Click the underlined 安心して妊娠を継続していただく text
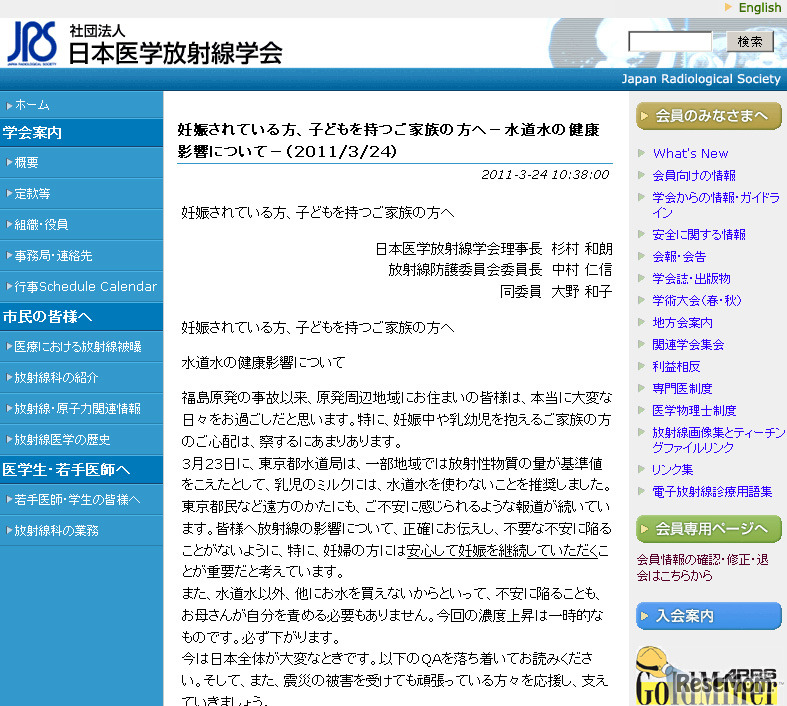This screenshot has height=706, width=787. click(502, 550)
